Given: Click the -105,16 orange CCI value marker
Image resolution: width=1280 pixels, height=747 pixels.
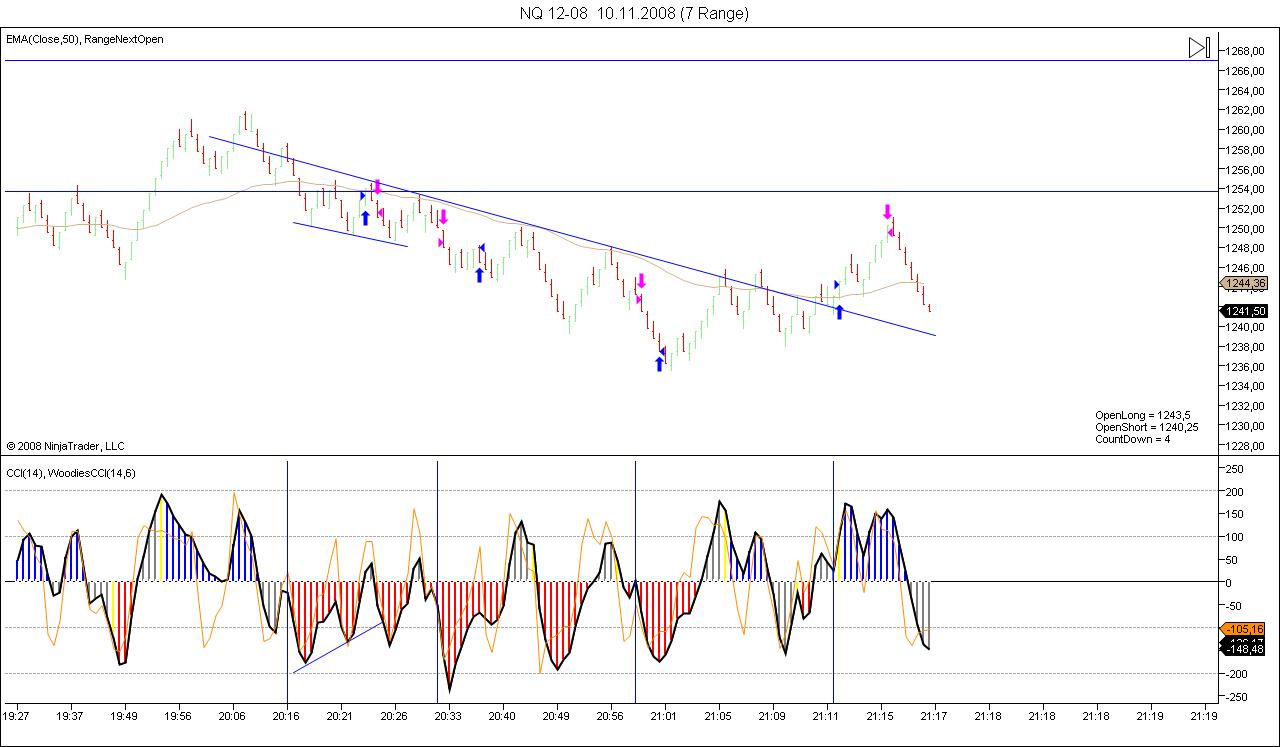Looking at the screenshot, I should [1245, 629].
